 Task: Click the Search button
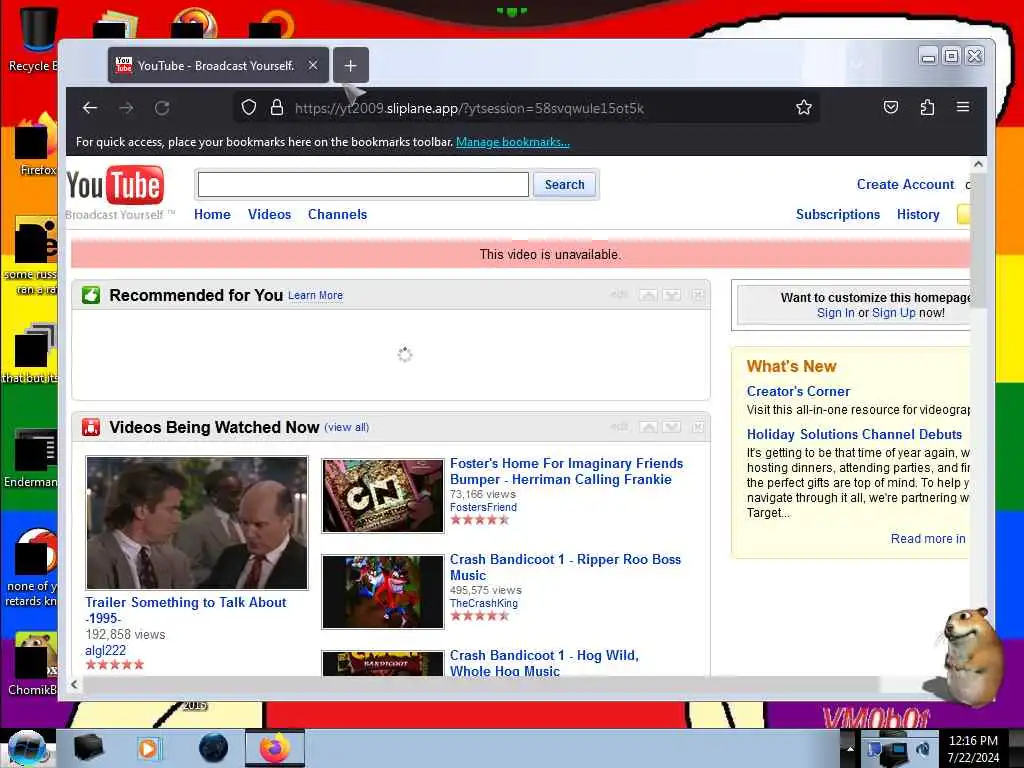pos(564,184)
